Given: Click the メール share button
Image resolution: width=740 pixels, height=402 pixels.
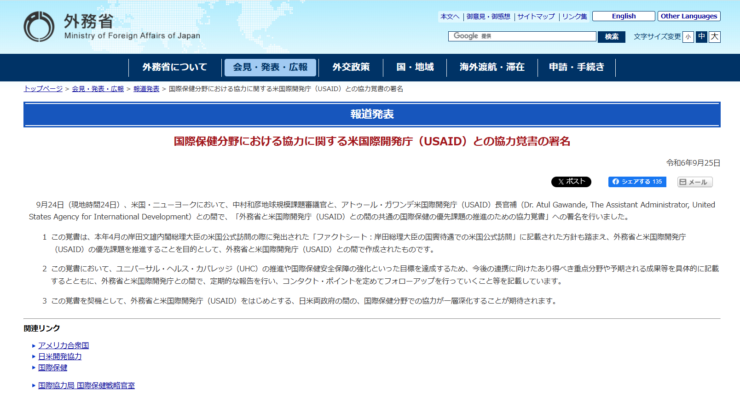Looking at the screenshot, I should pos(695,182).
